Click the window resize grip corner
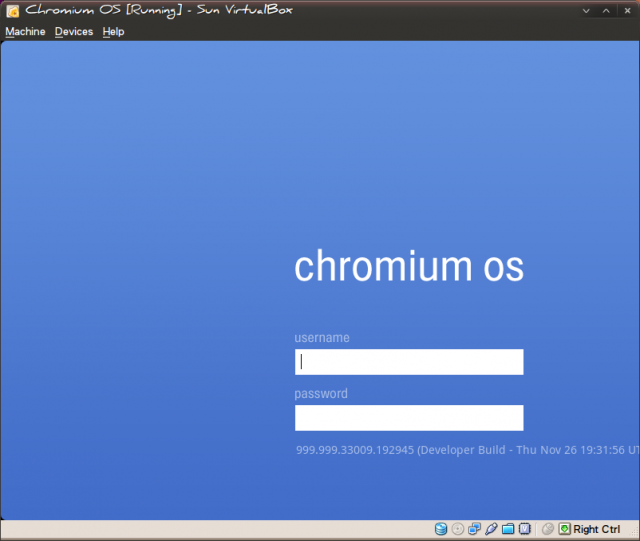 click(634, 534)
